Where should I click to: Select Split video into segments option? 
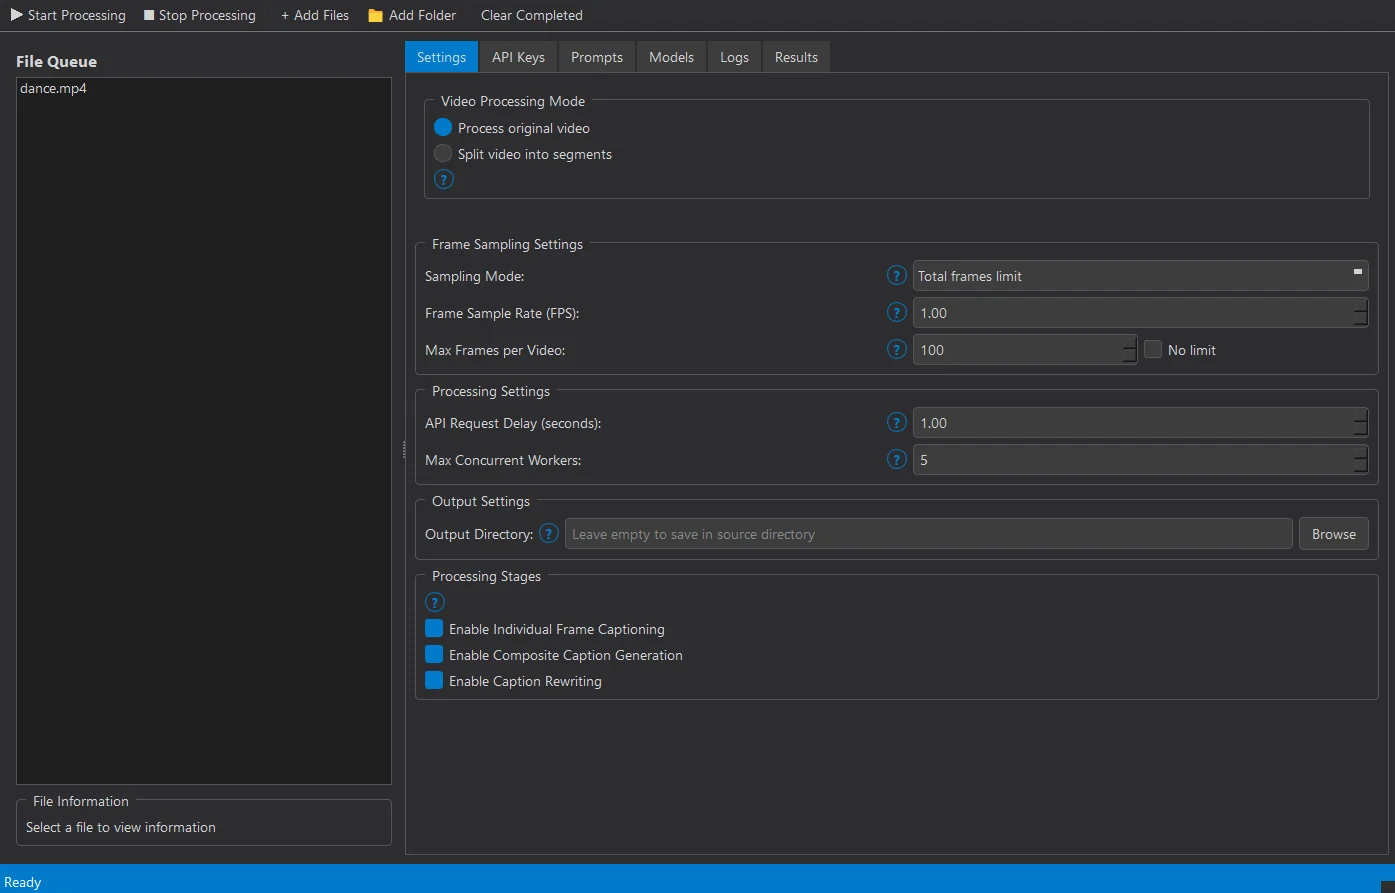(443, 154)
